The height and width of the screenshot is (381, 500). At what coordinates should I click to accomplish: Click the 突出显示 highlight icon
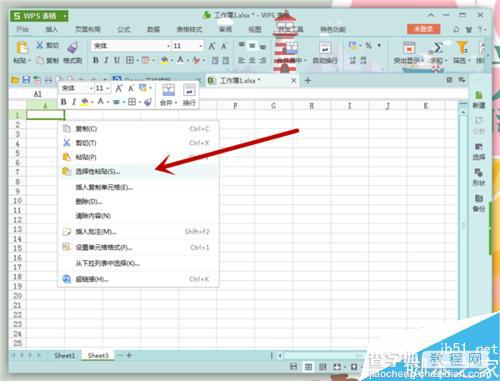pyautogui.click(x=409, y=48)
